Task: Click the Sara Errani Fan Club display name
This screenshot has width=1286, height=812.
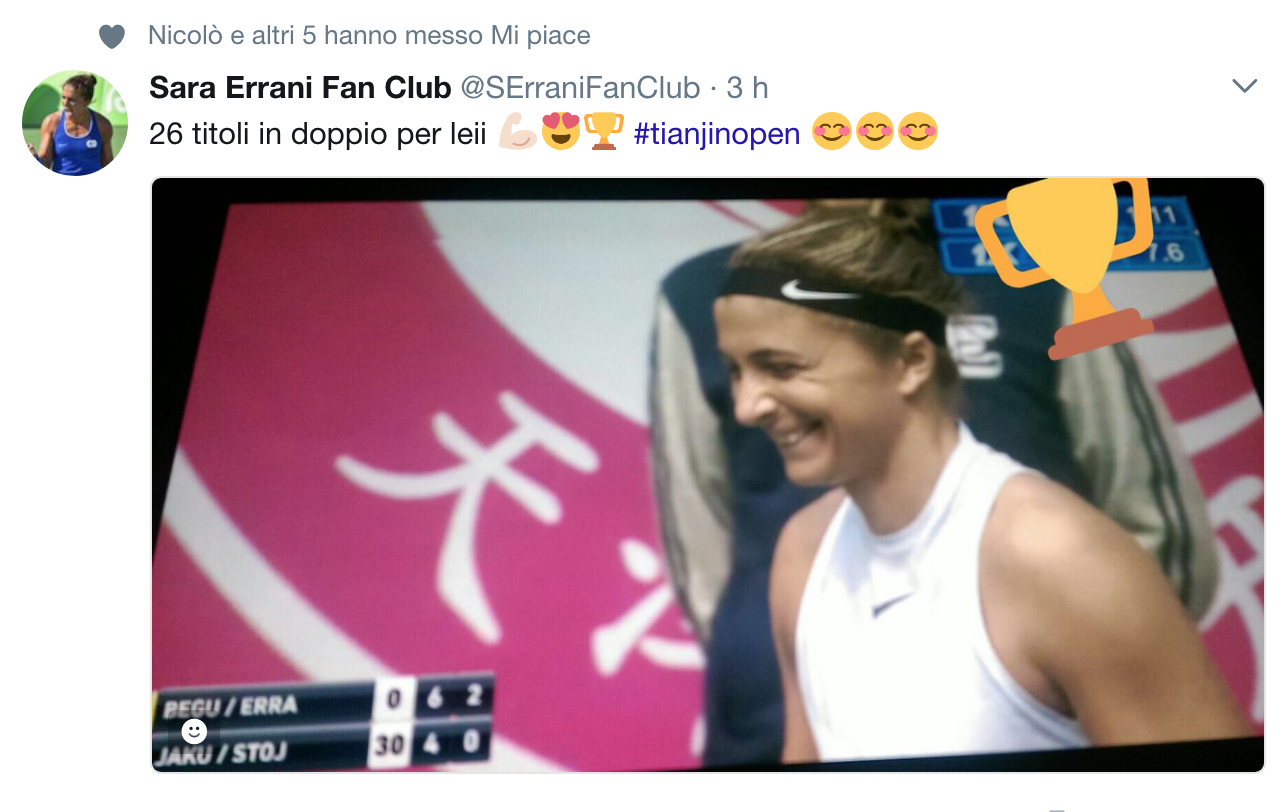Action: (300, 88)
